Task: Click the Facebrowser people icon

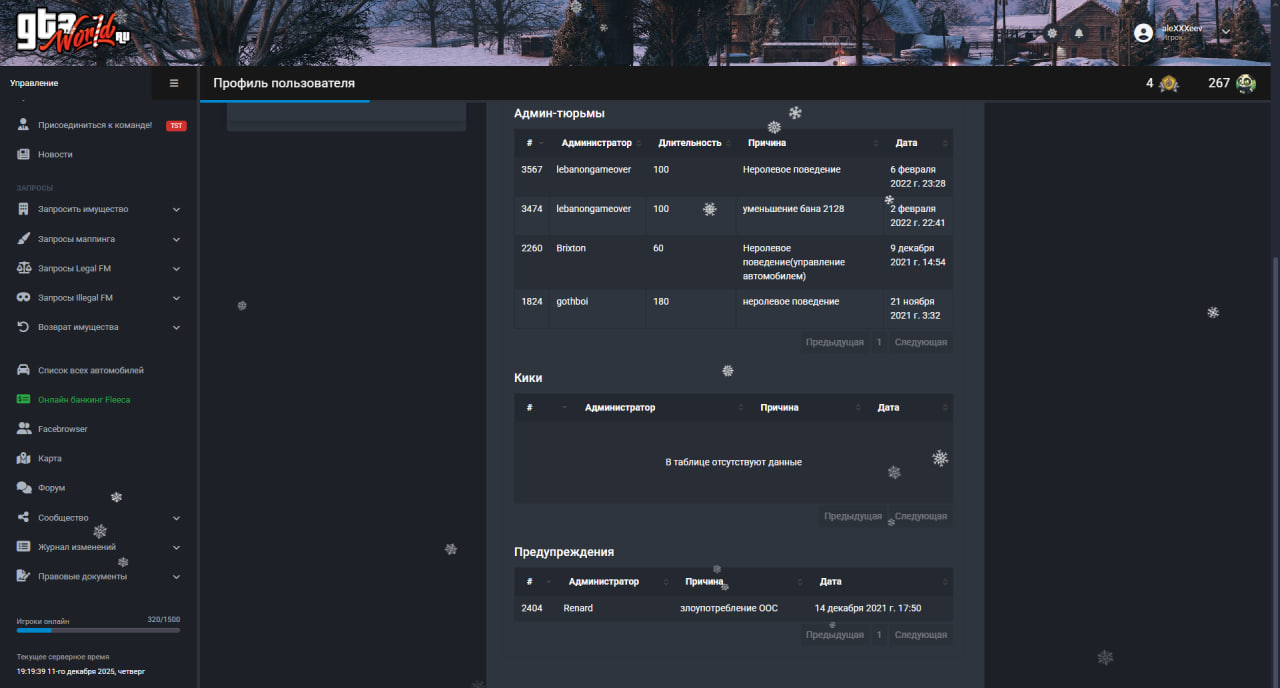Action: (23, 429)
